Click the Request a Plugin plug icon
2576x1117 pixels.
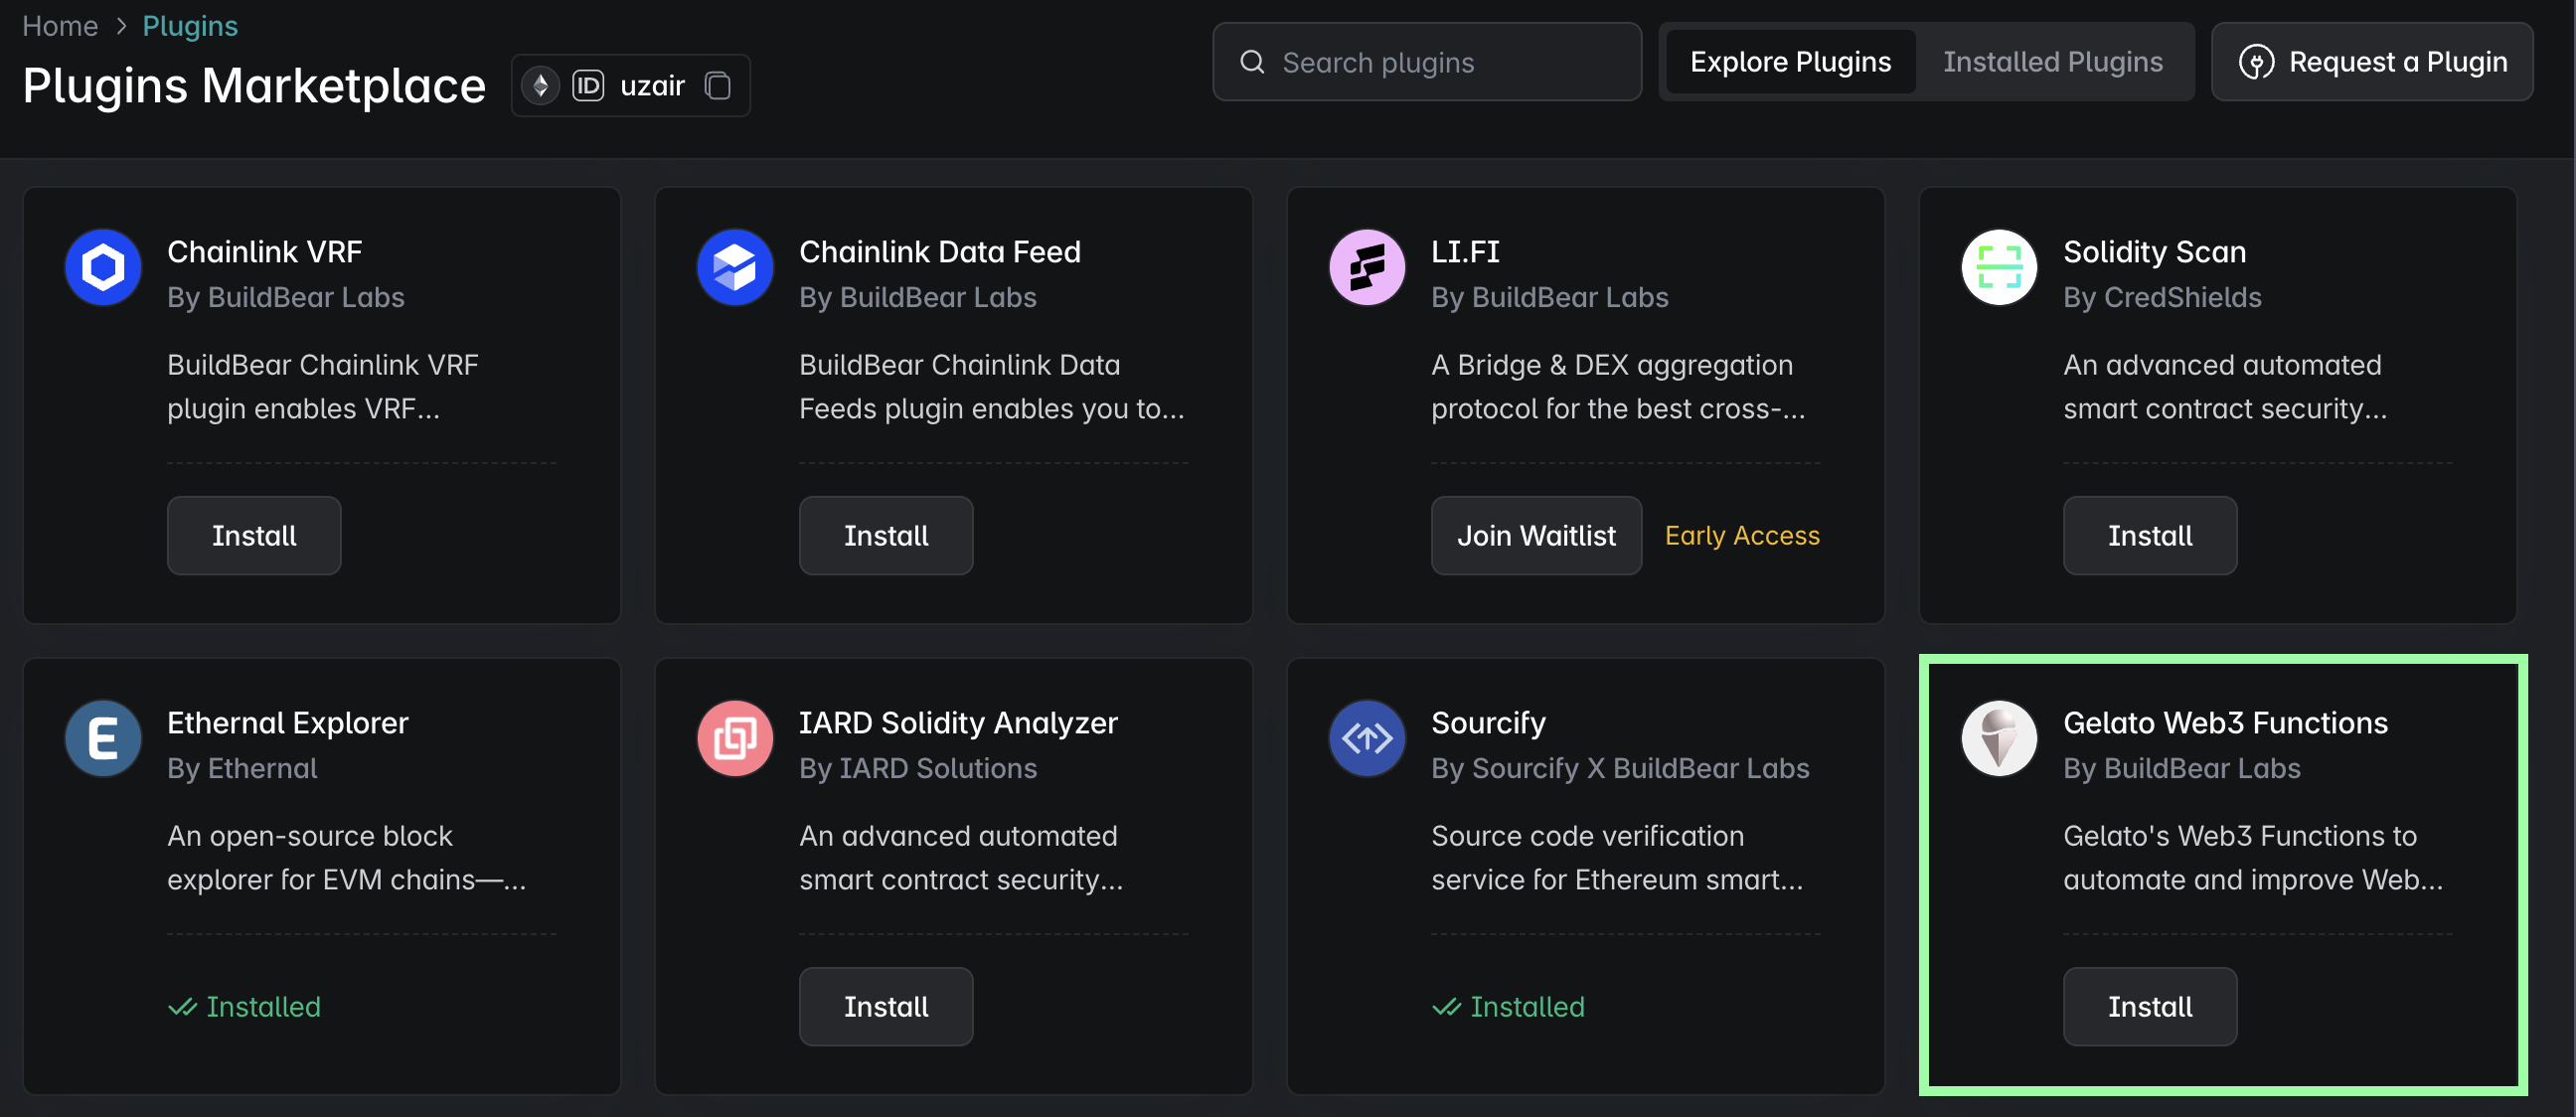tap(2256, 62)
